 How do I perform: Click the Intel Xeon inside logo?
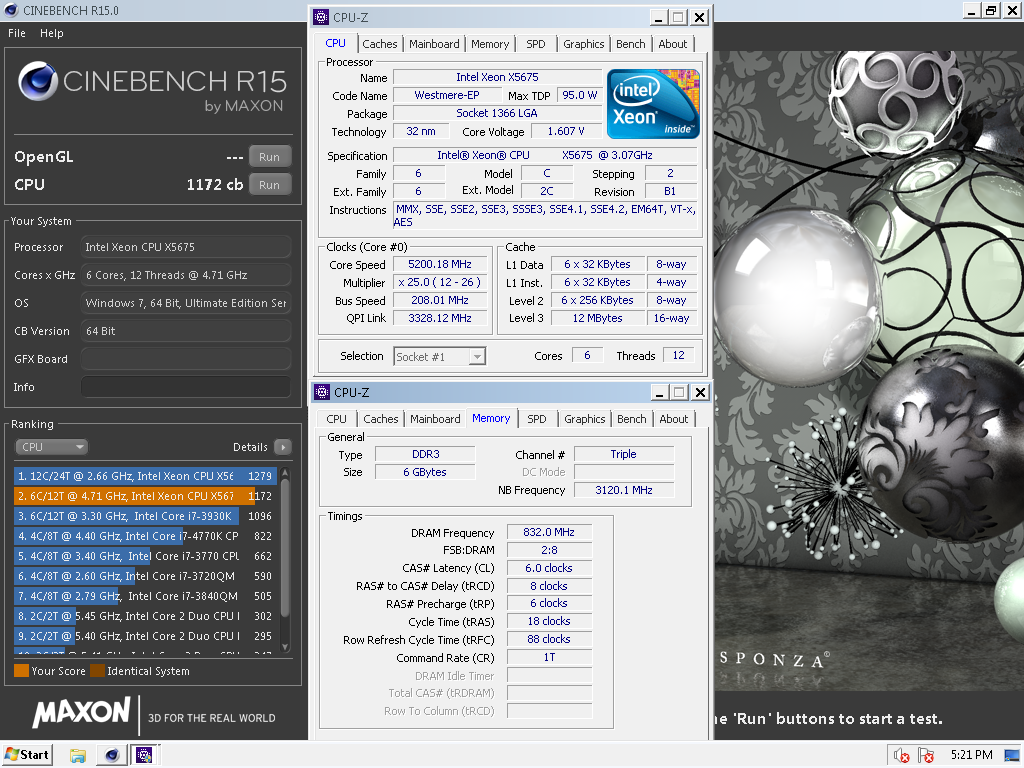[653, 104]
